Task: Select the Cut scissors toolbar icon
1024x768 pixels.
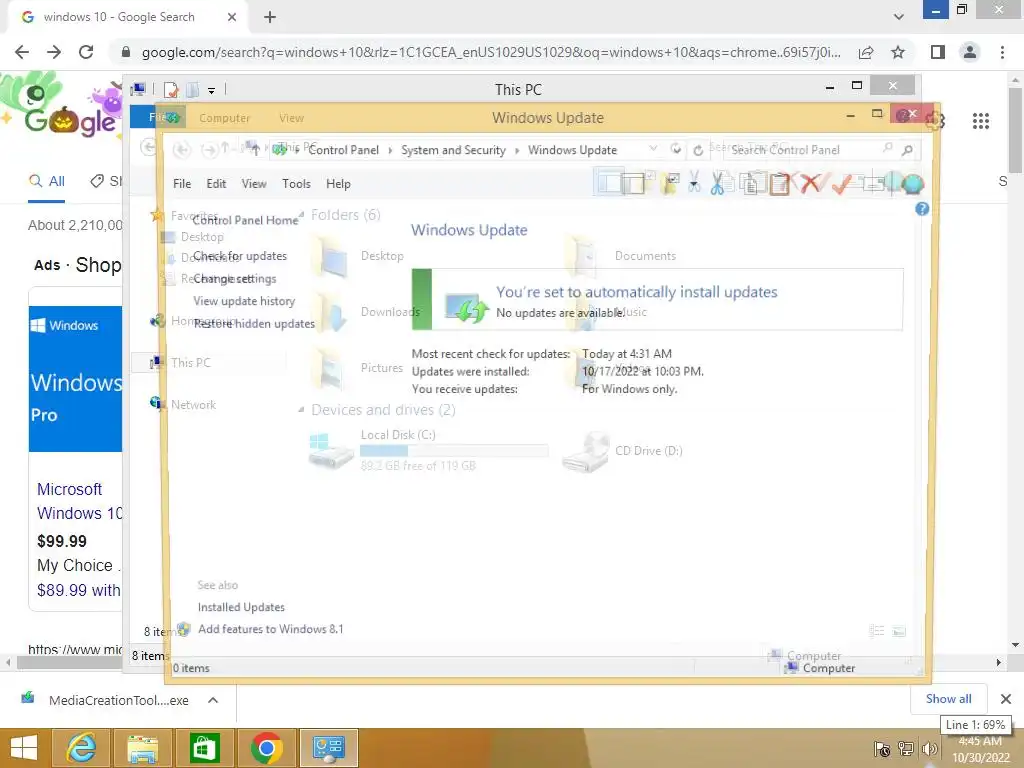Action: click(717, 184)
